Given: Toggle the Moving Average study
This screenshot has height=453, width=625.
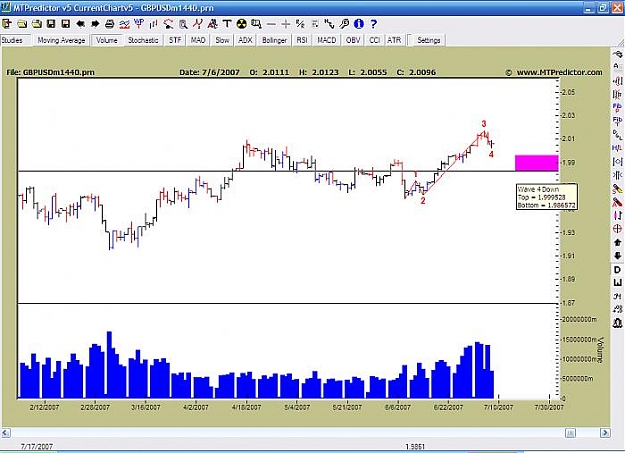Looking at the screenshot, I should coord(61,40).
